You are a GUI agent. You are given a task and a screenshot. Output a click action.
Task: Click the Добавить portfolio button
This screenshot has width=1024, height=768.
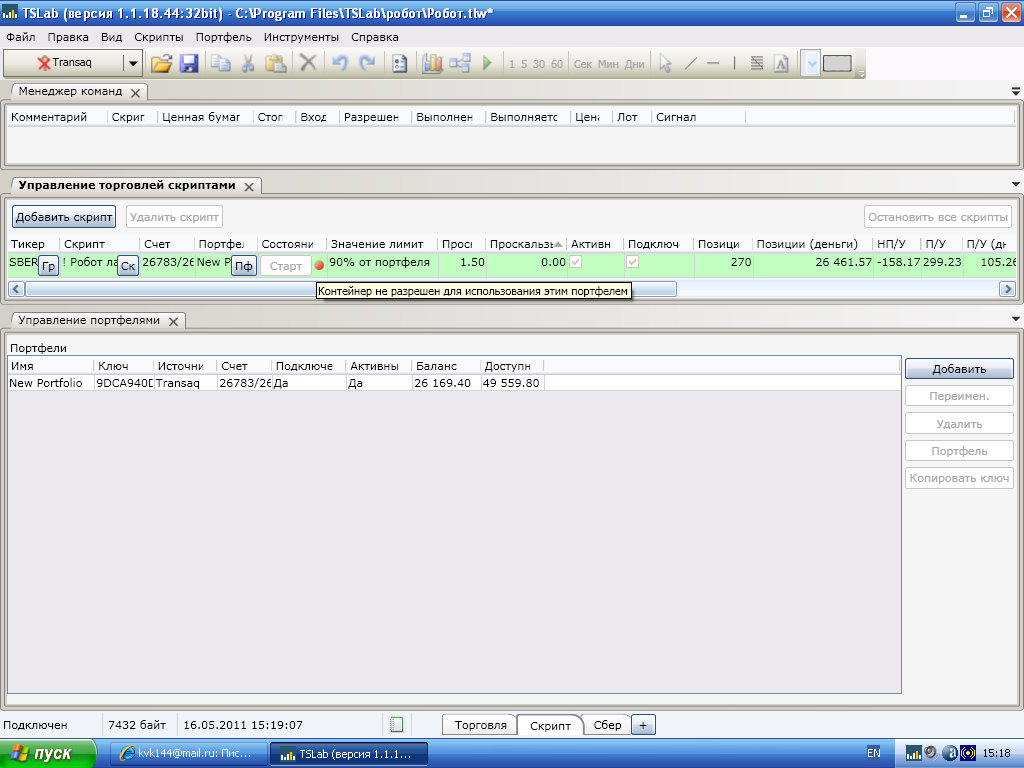pyautogui.click(x=959, y=369)
